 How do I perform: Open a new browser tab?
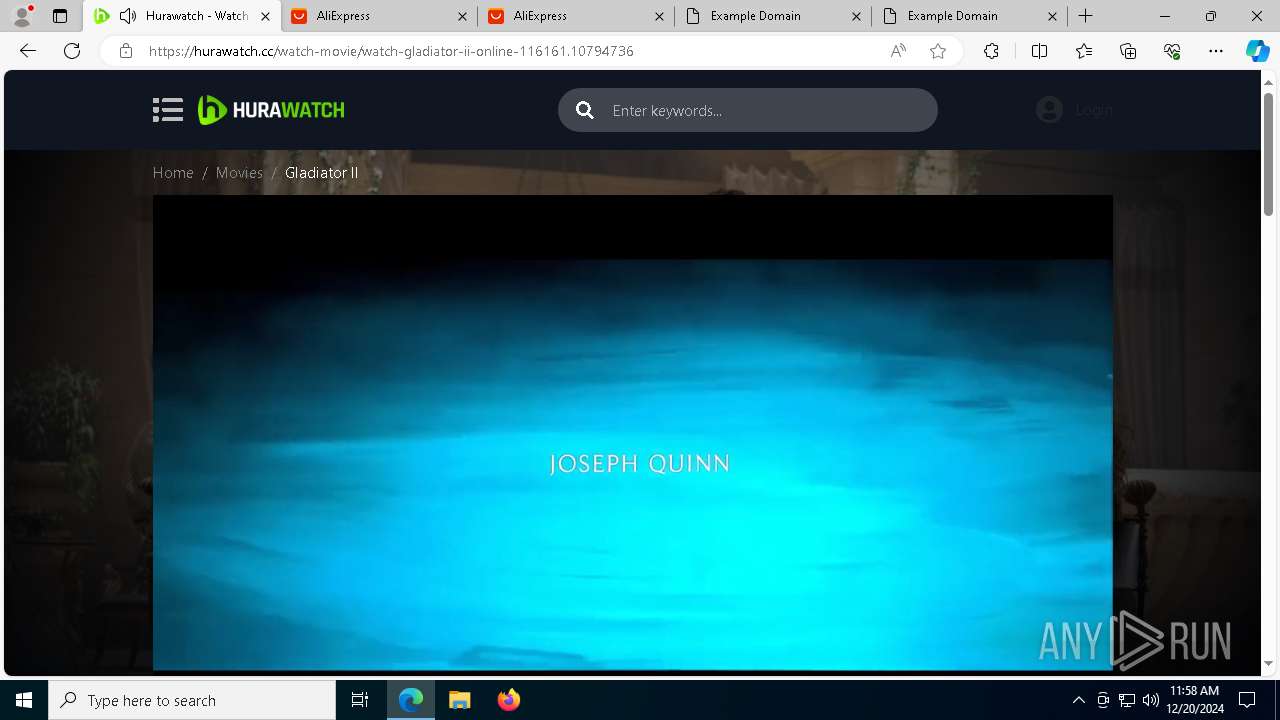coord(1086,16)
